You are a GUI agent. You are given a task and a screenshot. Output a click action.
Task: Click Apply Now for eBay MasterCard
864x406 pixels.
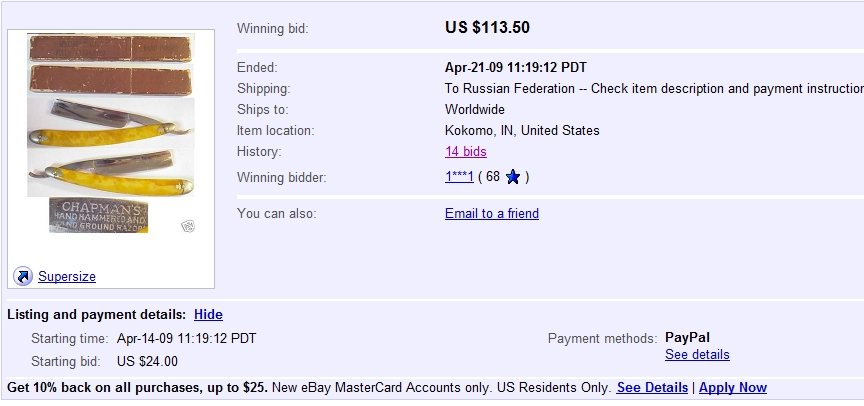pyautogui.click(x=733, y=387)
